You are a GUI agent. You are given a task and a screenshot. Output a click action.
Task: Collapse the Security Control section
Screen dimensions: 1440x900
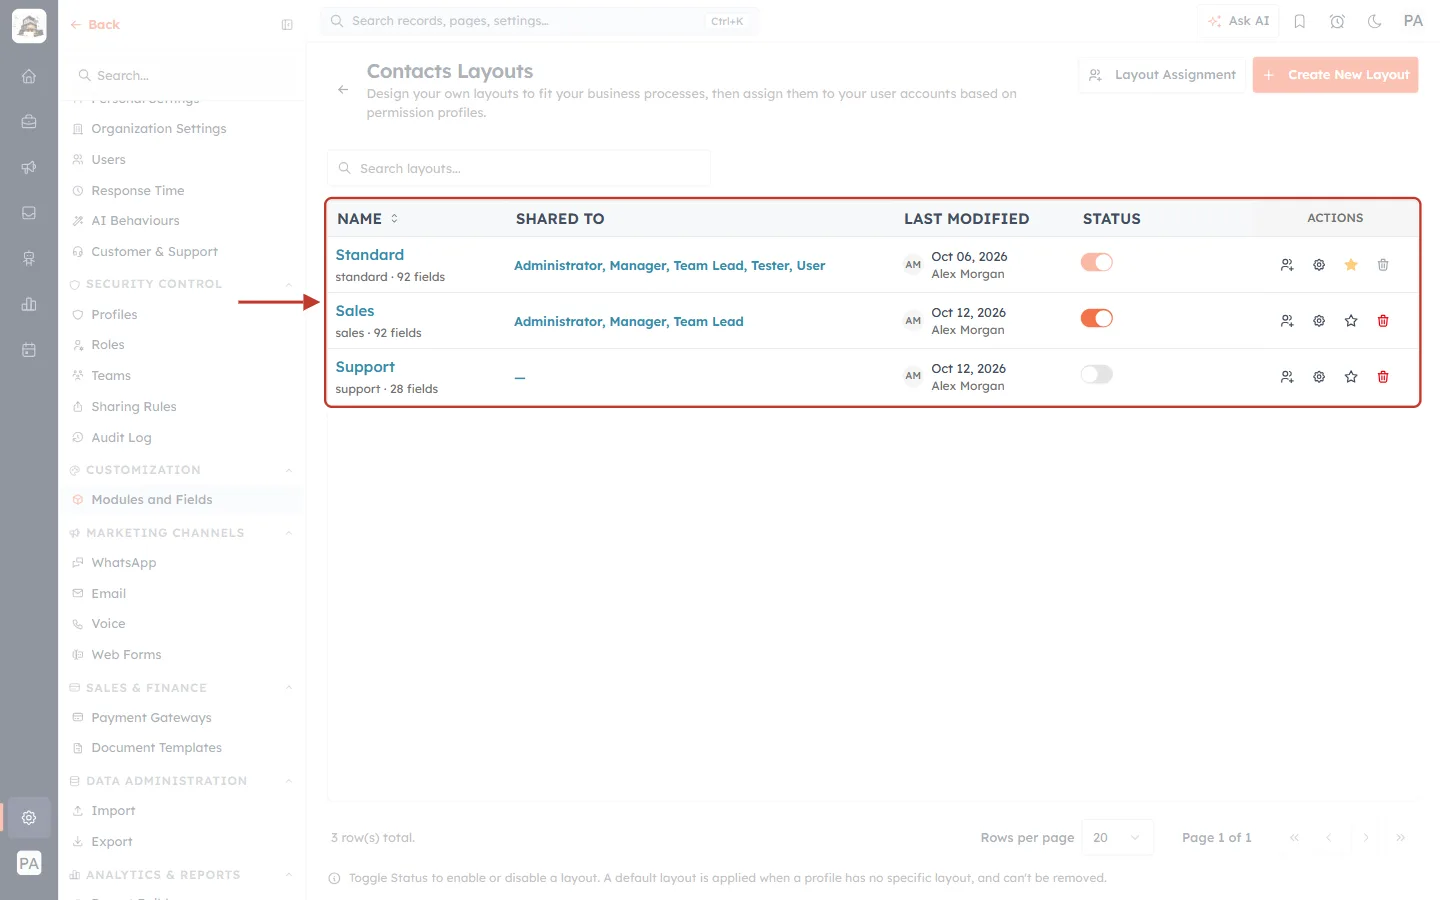pos(289,285)
